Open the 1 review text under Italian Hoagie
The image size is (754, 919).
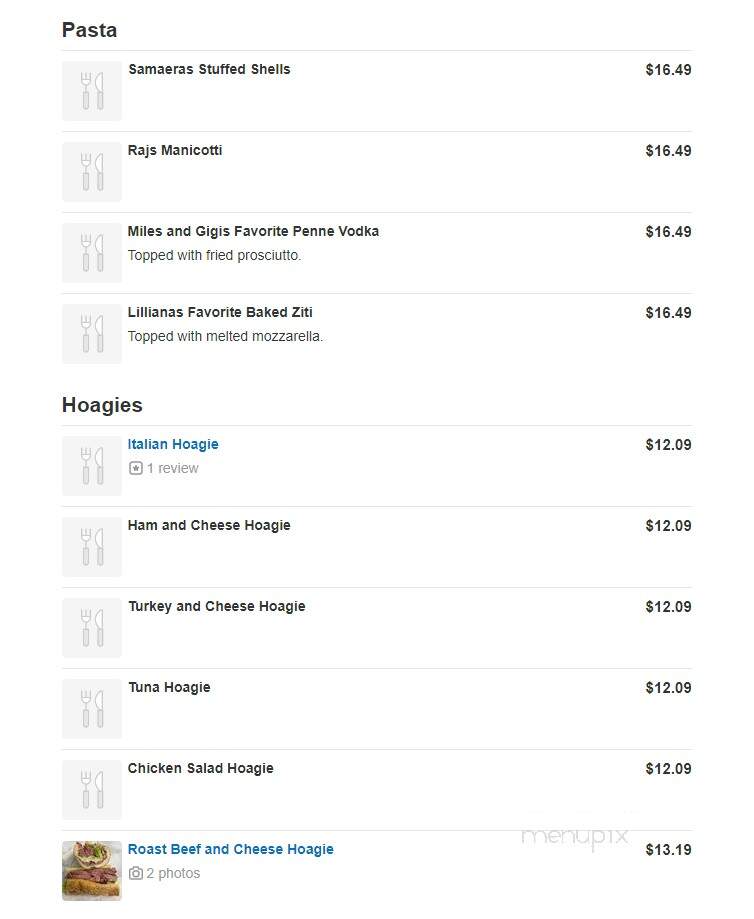(x=172, y=468)
